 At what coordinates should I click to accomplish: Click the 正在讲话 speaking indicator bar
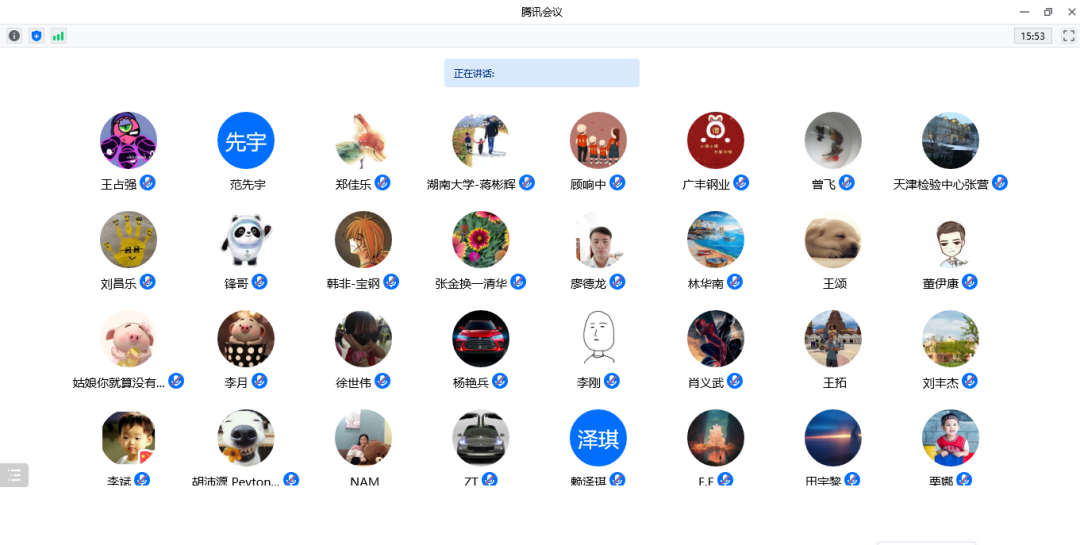541,73
